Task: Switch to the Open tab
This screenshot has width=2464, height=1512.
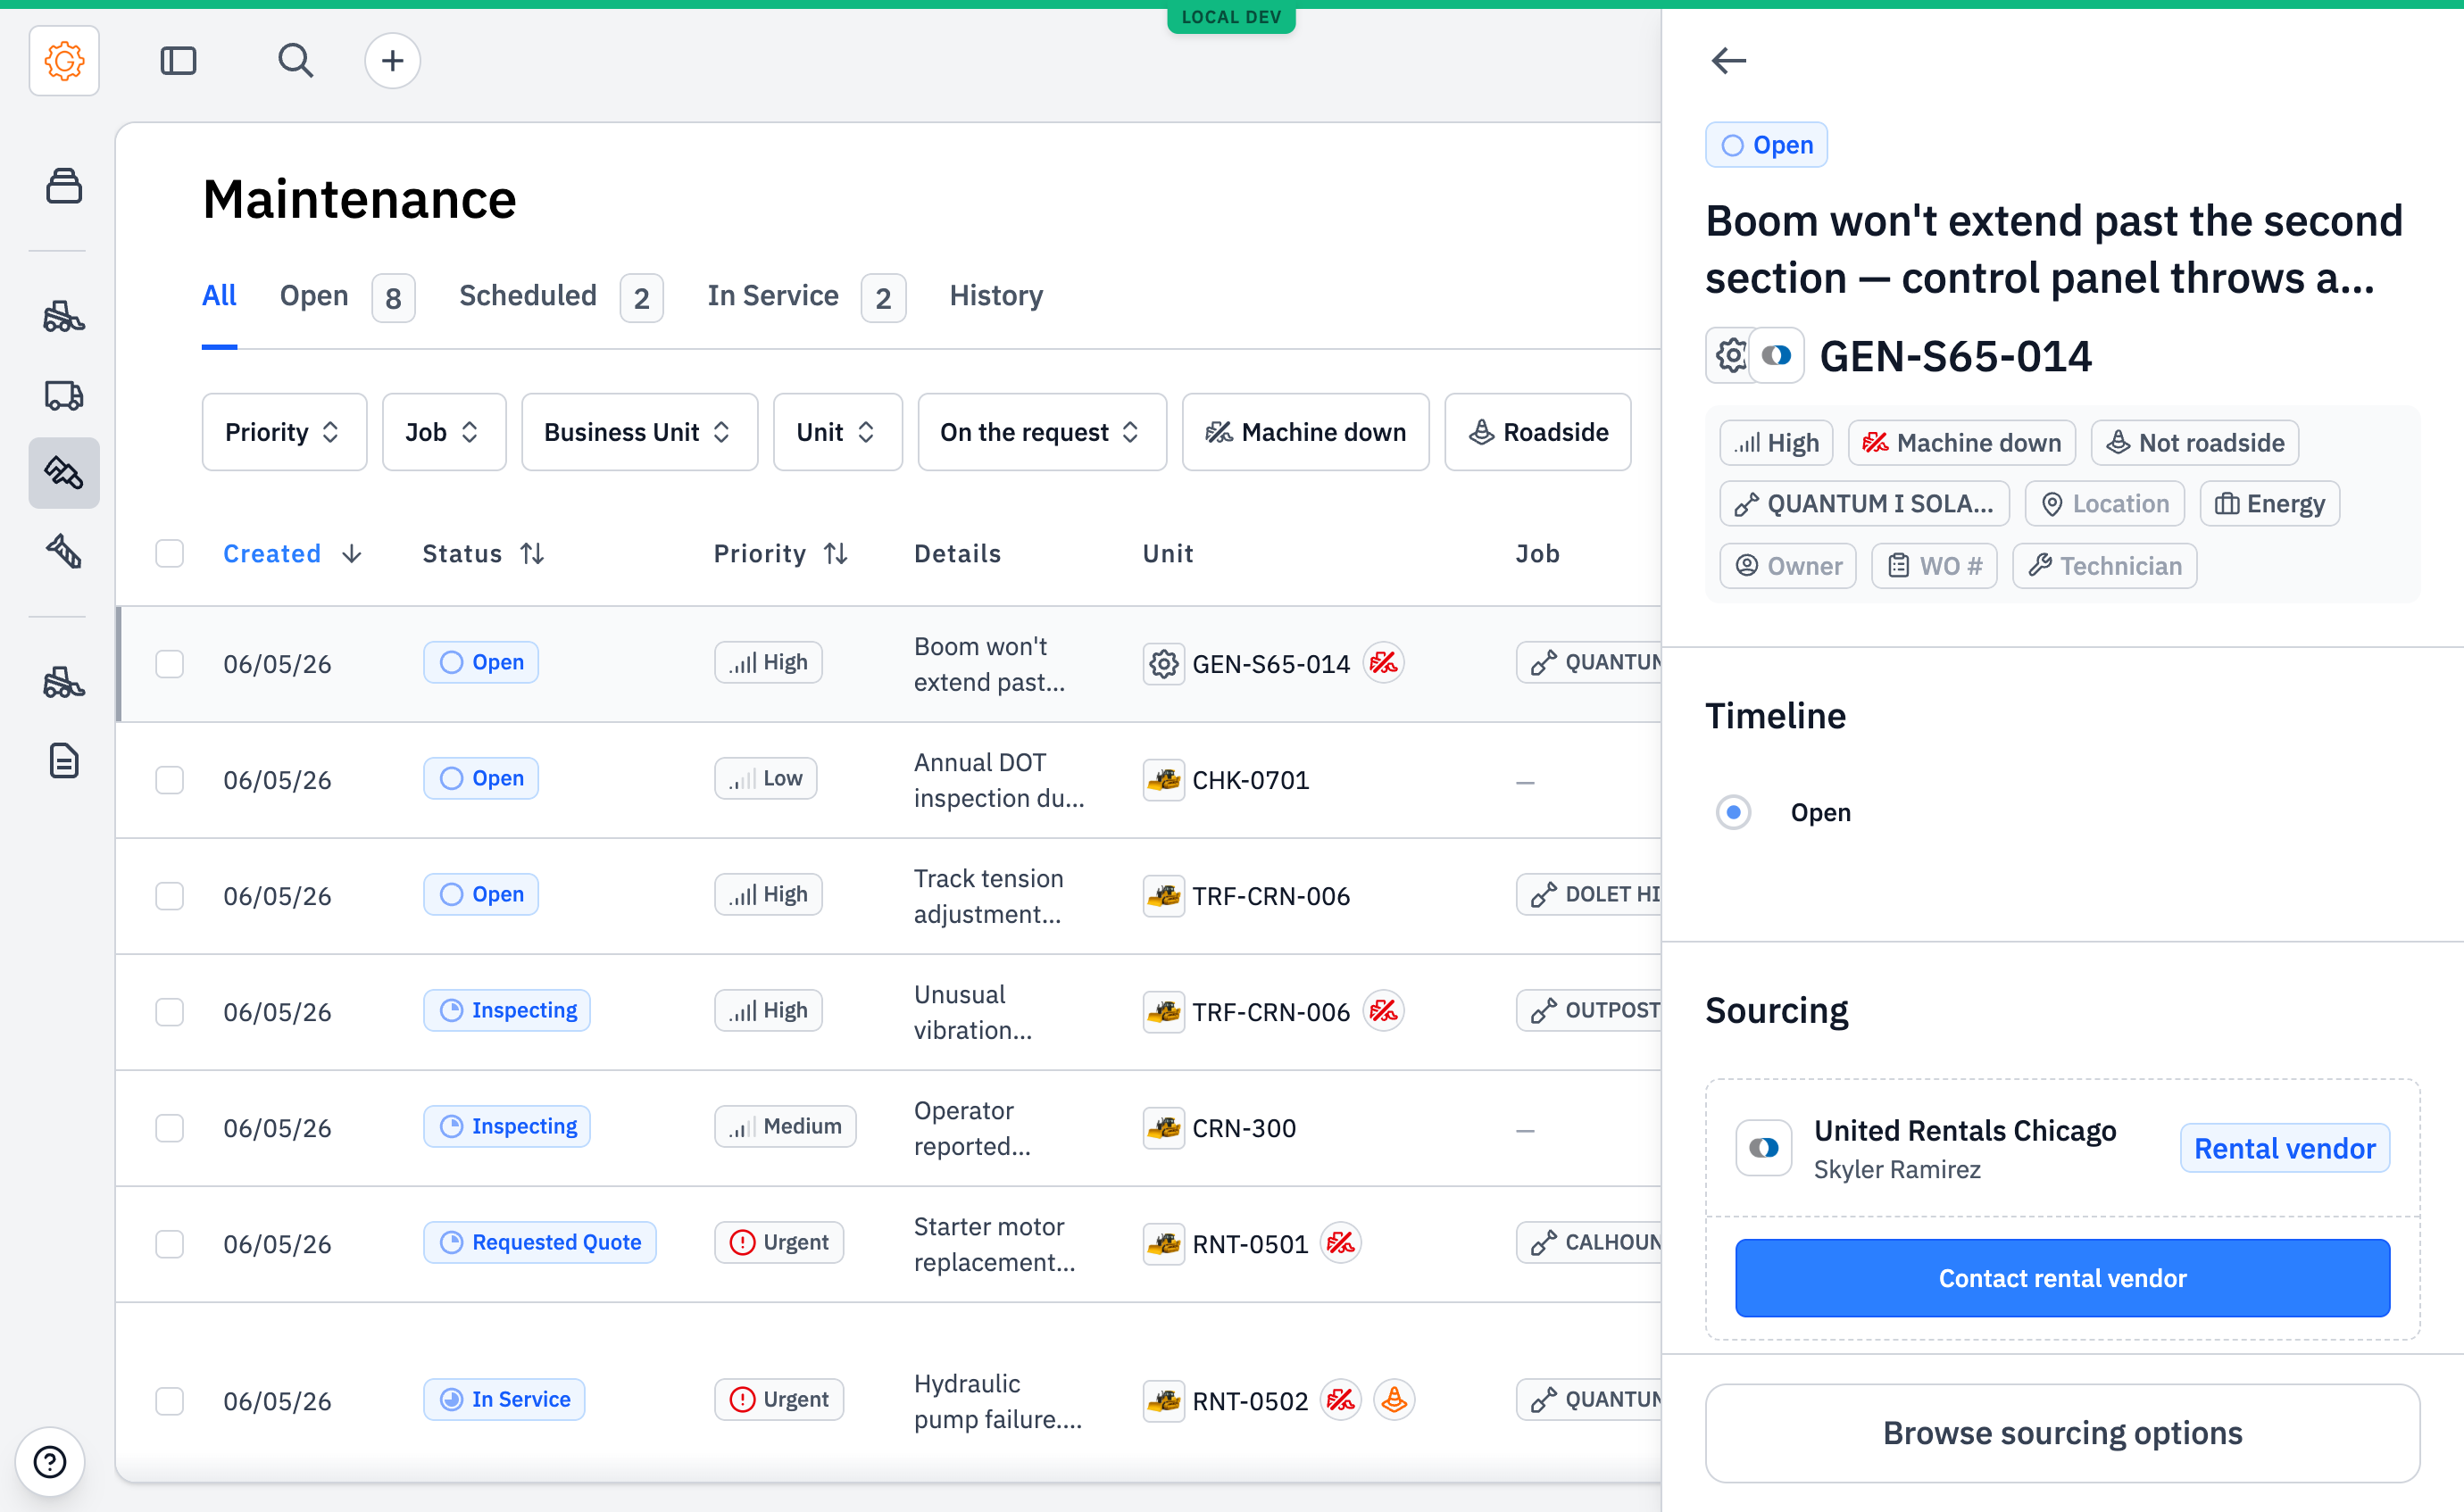Action: 347,297
